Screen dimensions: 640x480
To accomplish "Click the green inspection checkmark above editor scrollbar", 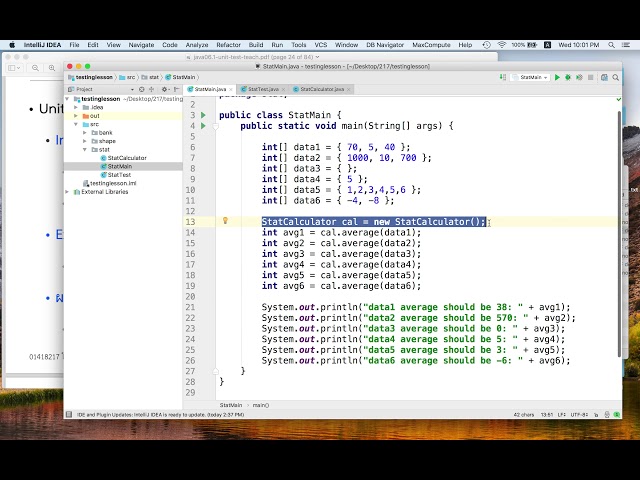I will pos(618,99).
